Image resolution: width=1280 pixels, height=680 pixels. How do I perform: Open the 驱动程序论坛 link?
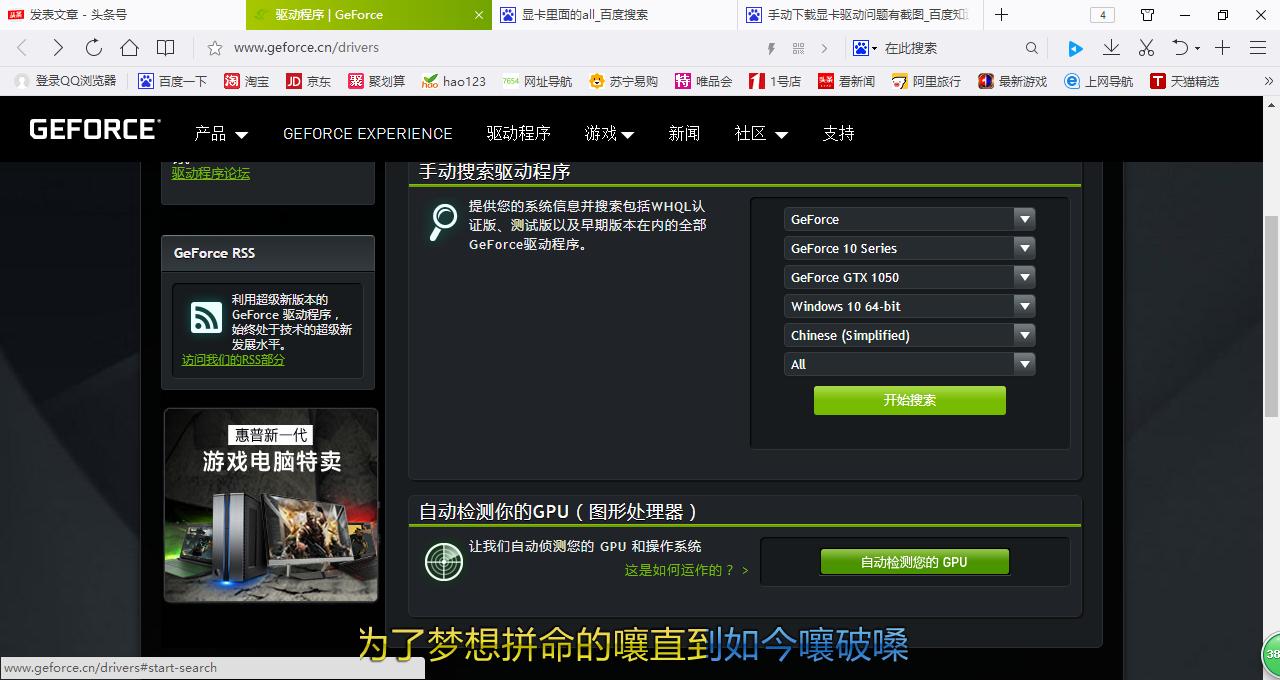211,173
